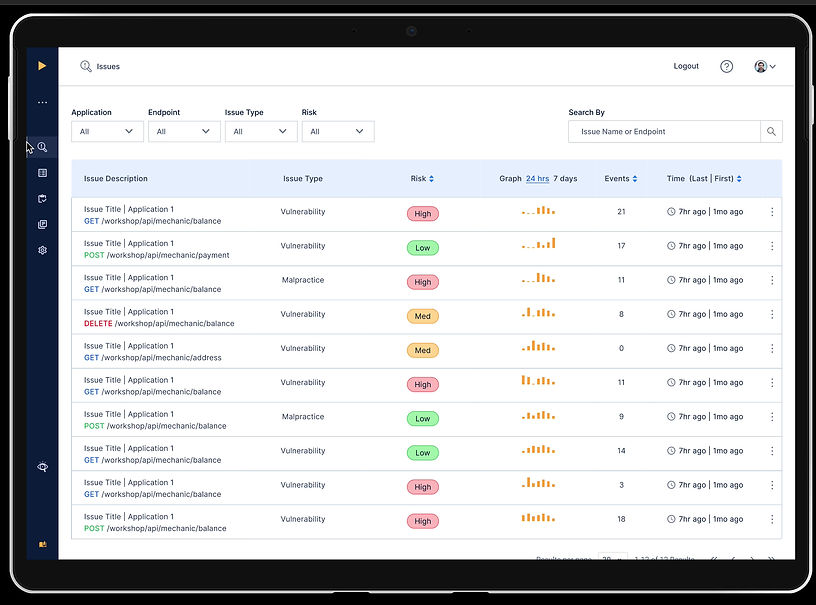816x605 pixels.
Task: Open the stacked documents icon in sidebar
Action: point(43,224)
